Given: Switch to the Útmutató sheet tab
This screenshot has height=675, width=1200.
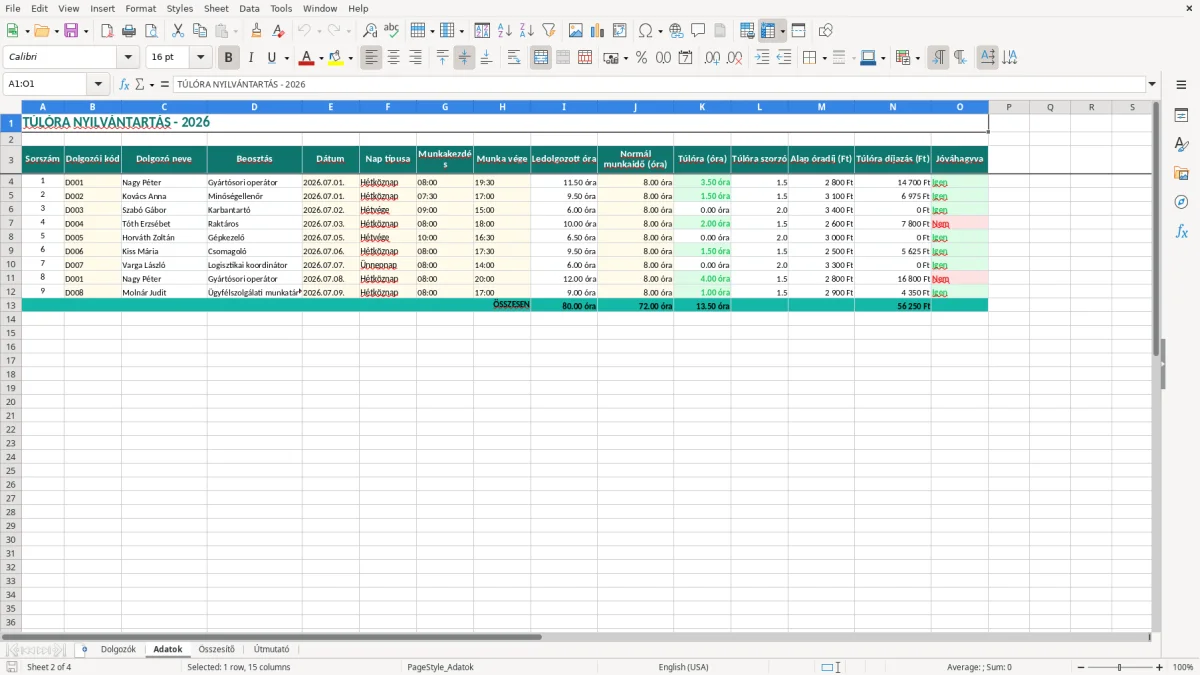Looking at the screenshot, I should pos(271,649).
